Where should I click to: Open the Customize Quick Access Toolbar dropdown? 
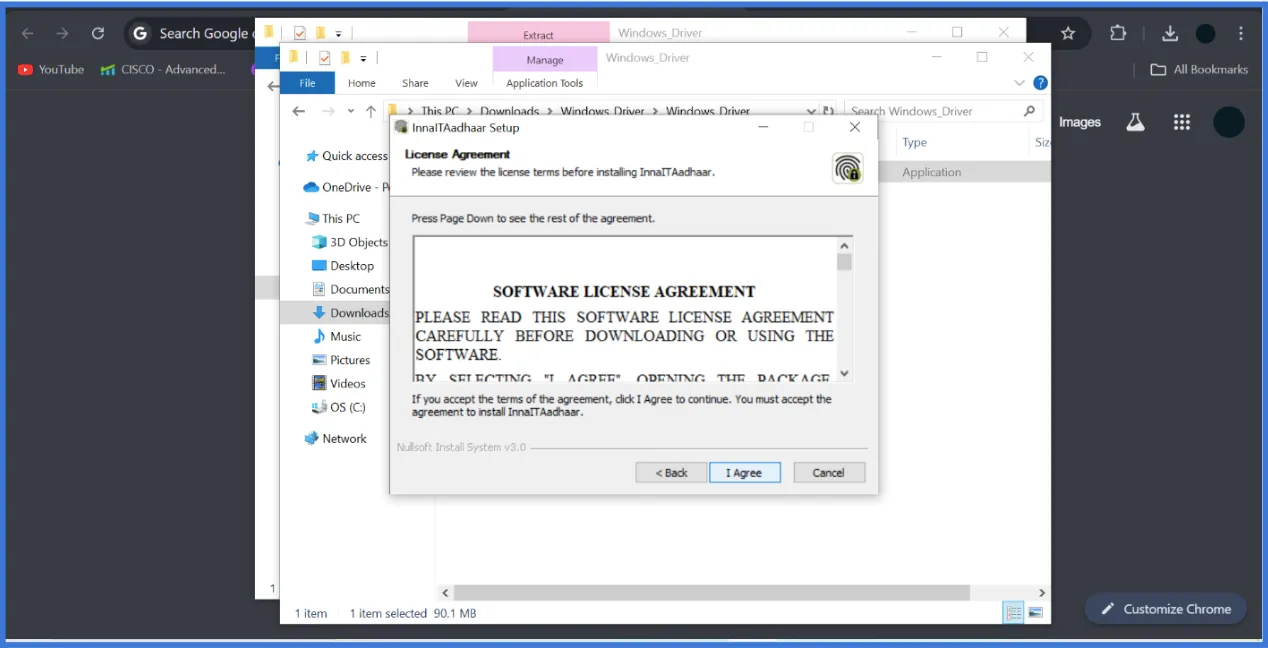363,59
